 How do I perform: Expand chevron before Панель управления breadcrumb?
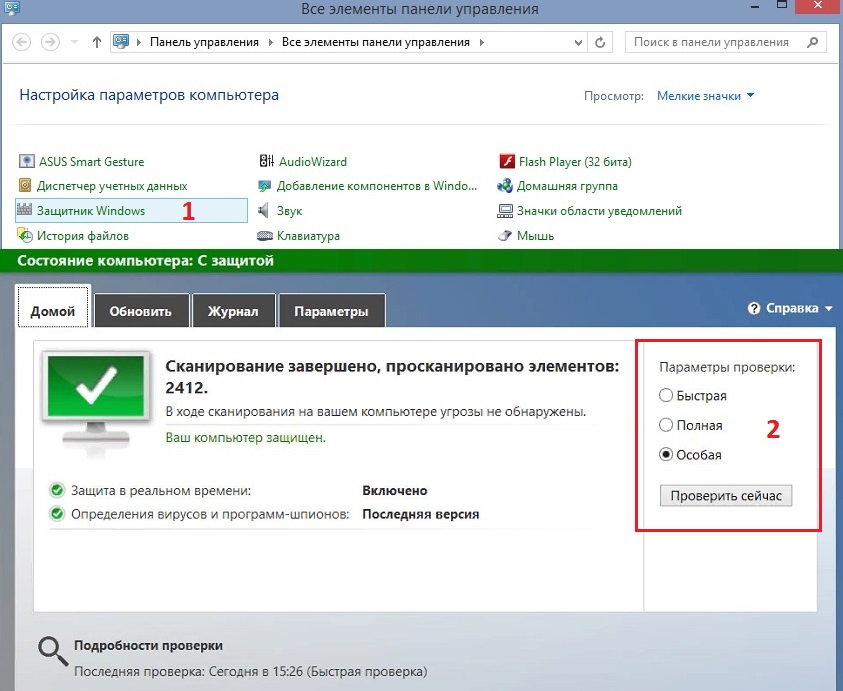(x=139, y=42)
